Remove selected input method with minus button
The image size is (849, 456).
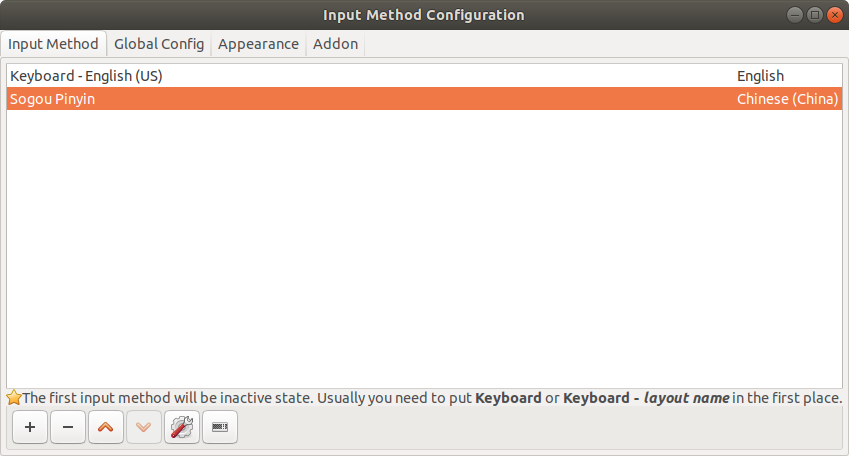(68, 427)
